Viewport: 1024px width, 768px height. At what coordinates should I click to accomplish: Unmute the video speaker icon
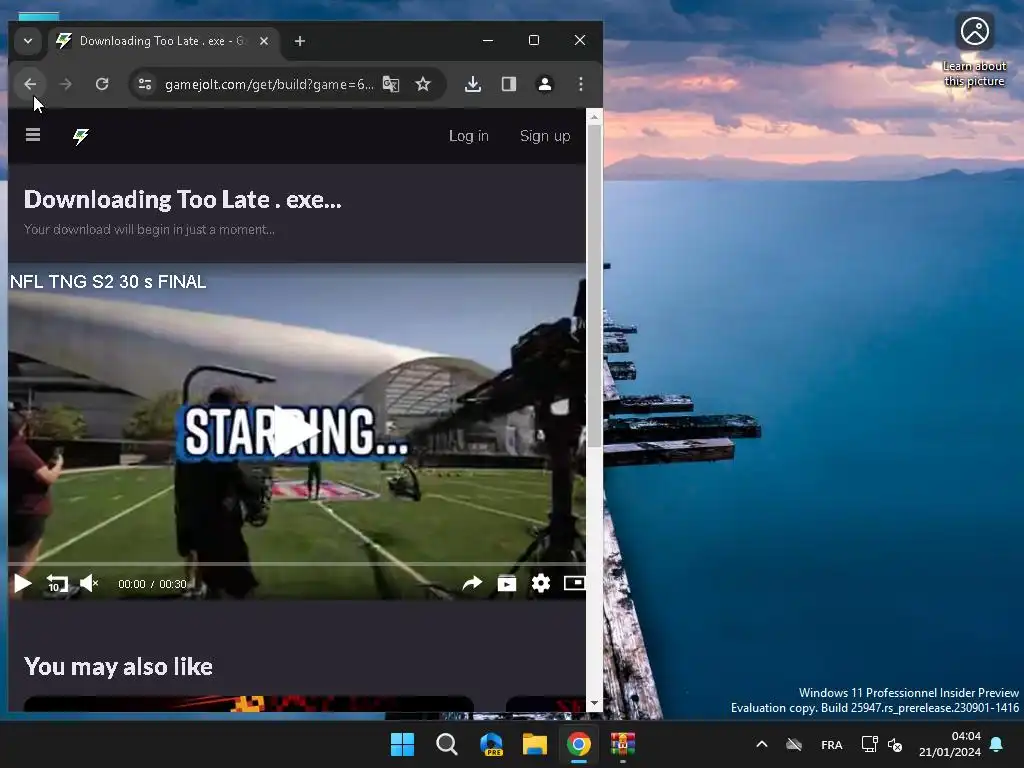tap(89, 583)
